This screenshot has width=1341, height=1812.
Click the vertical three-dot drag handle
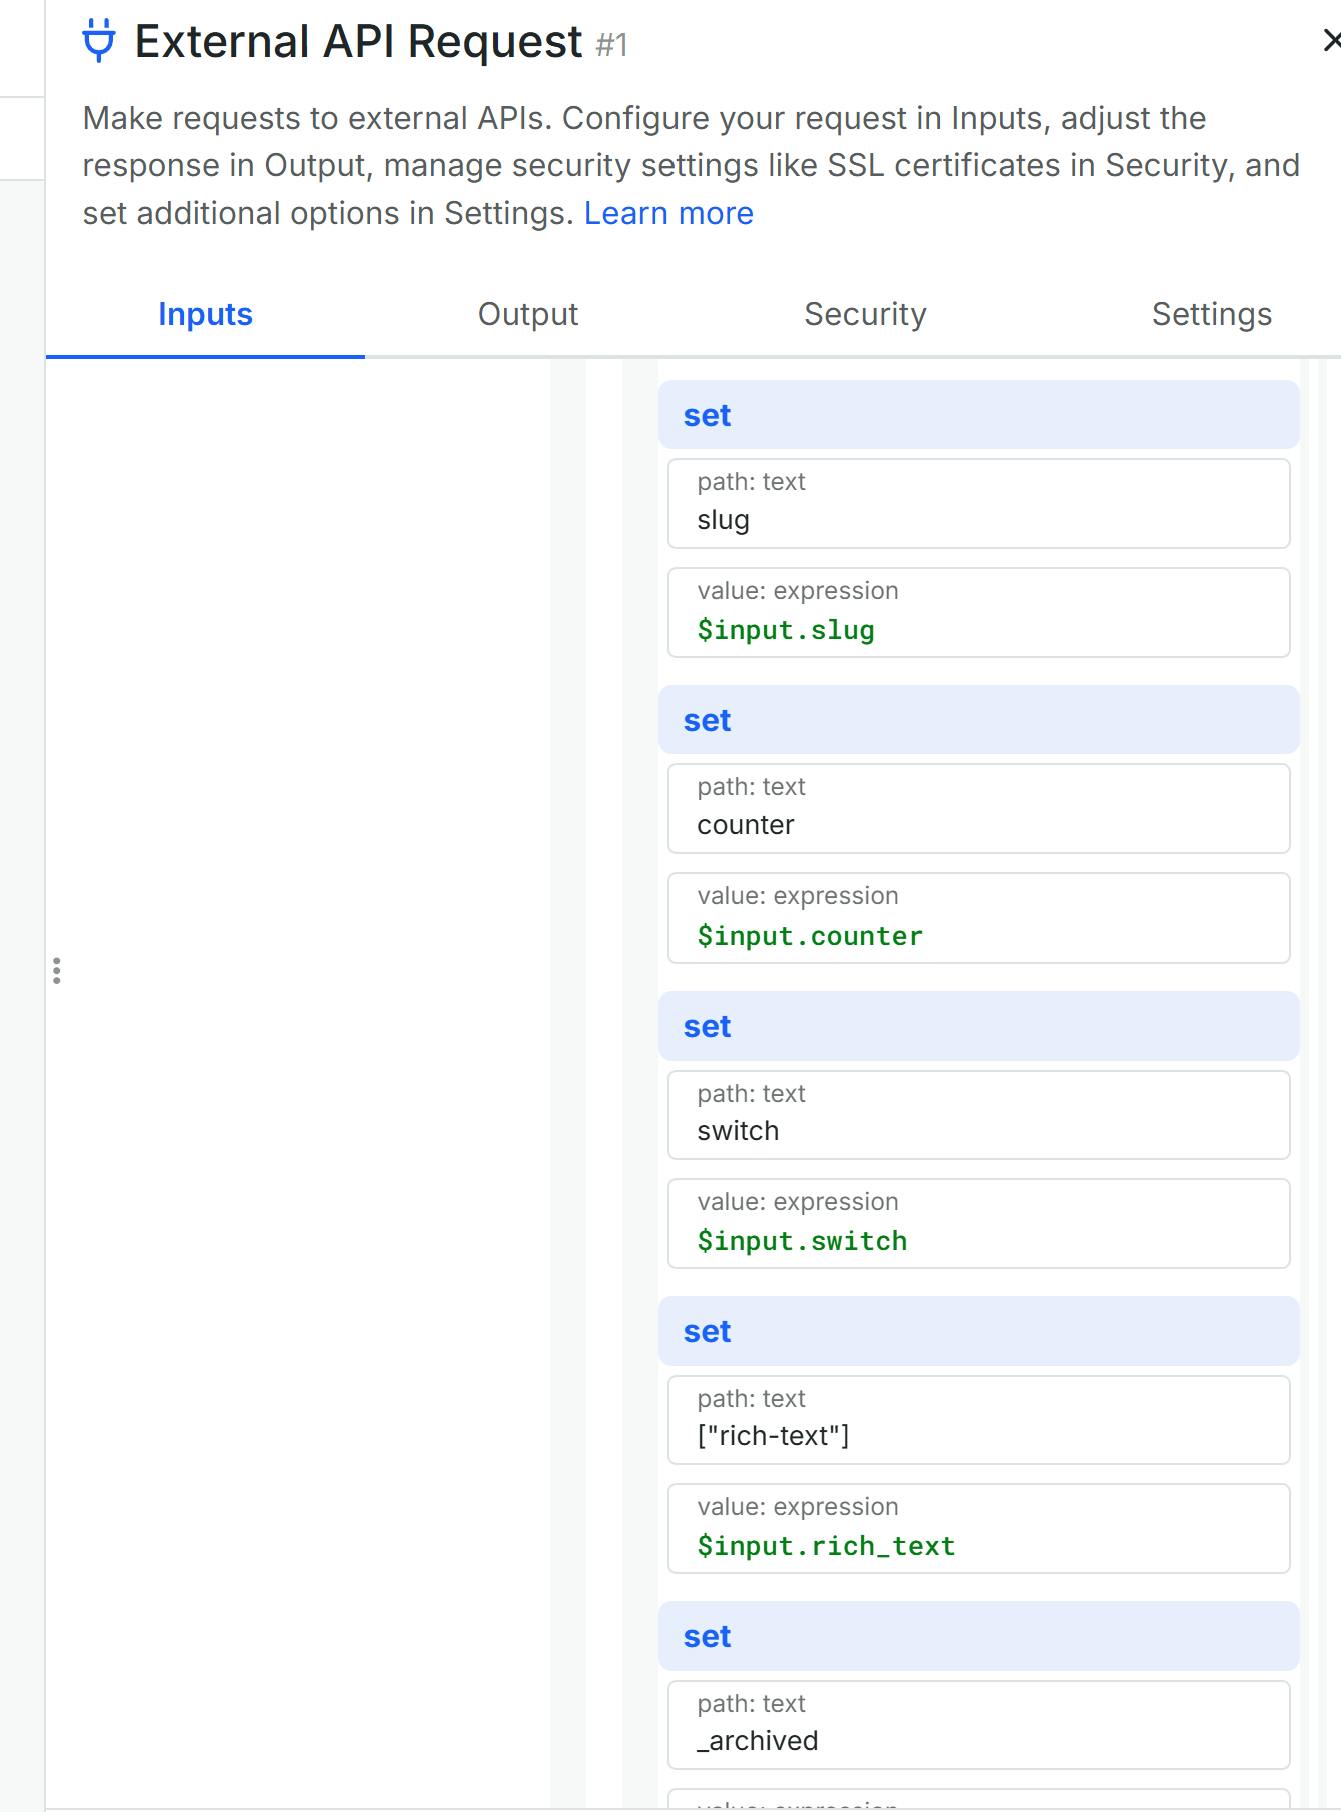pyautogui.click(x=57, y=971)
